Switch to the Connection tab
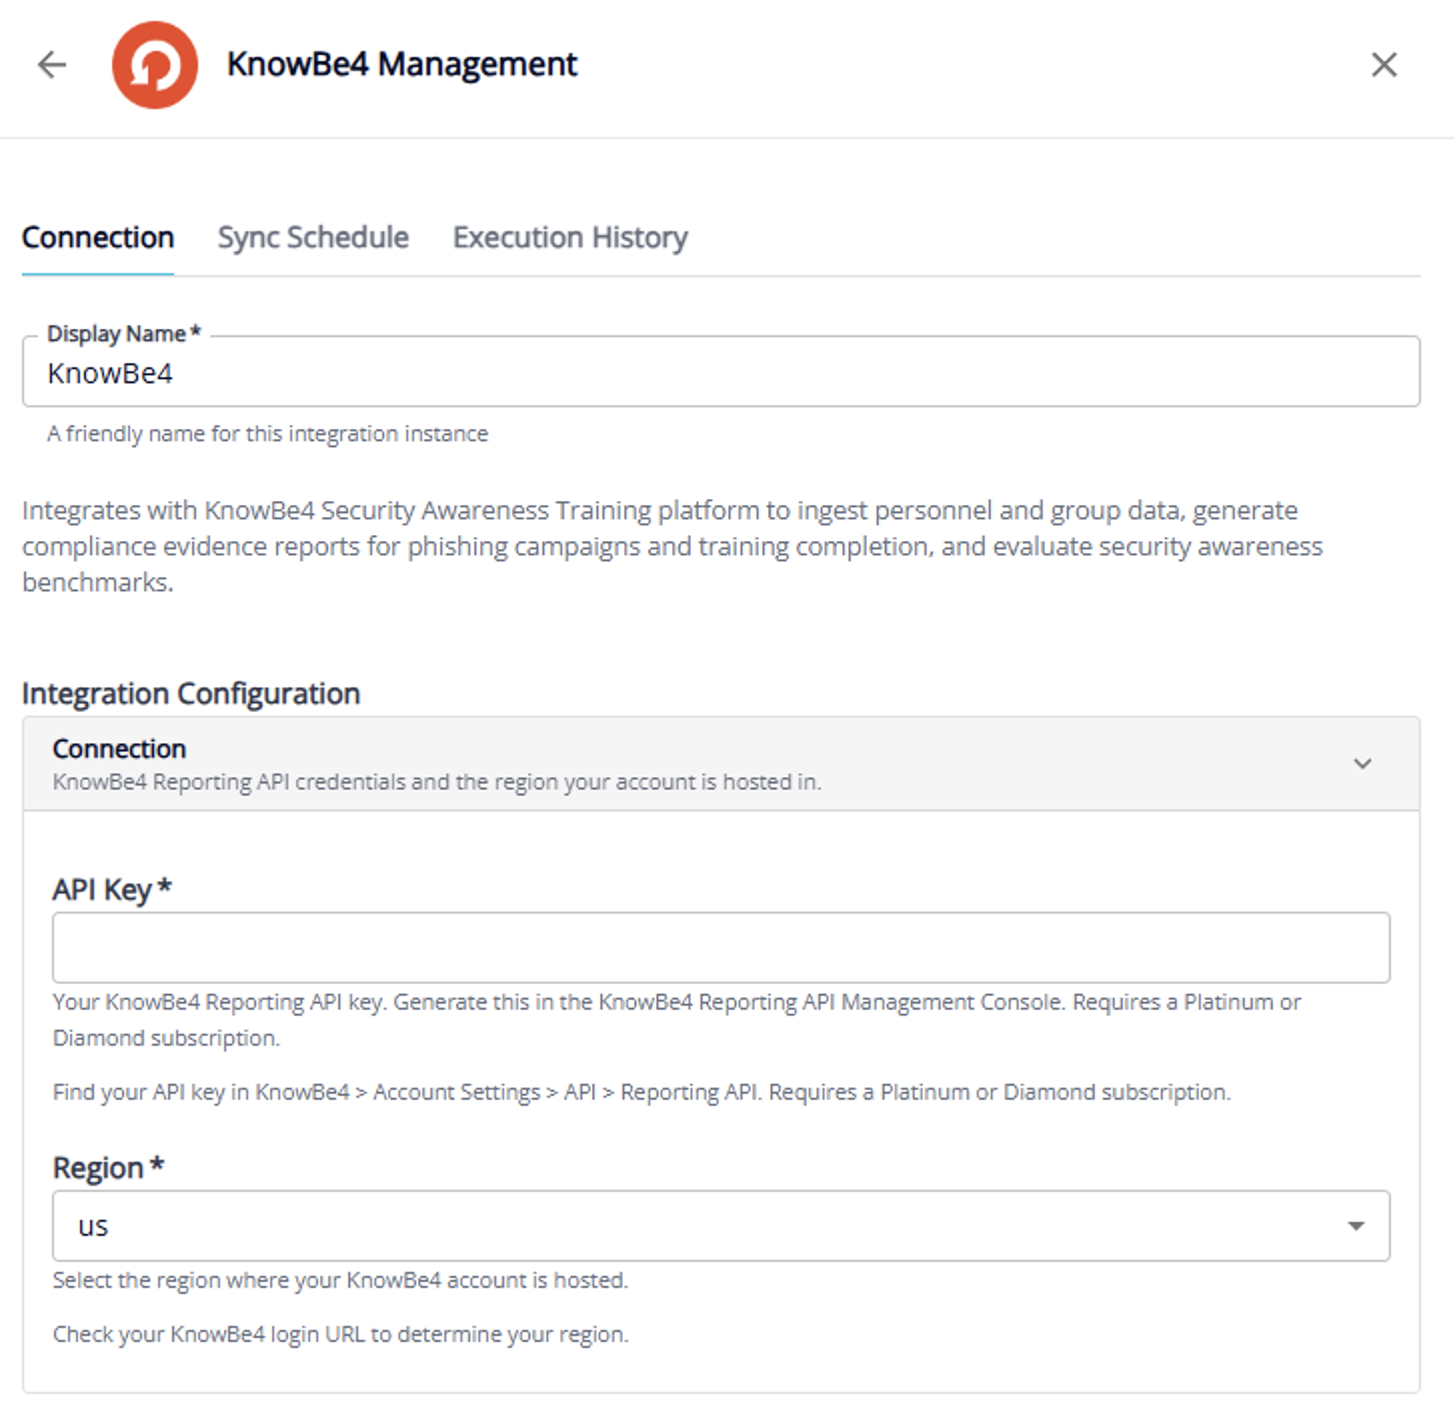 coord(98,238)
